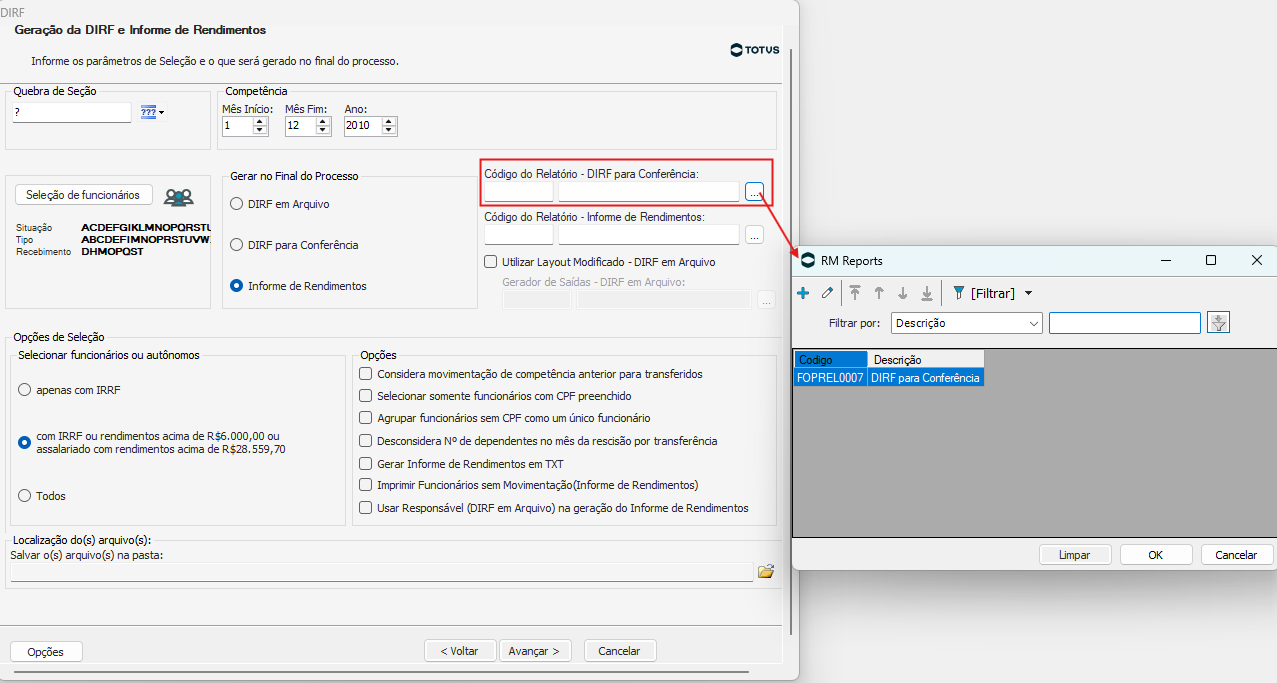Select the DIRF para Conferência description cell
1277x683 pixels.
click(x=926, y=378)
